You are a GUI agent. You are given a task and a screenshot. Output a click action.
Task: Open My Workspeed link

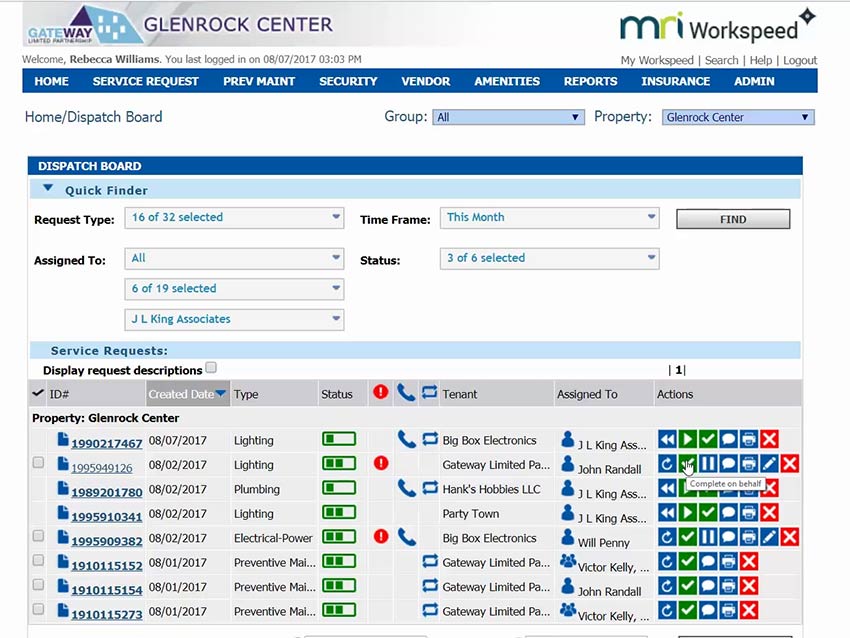tap(657, 60)
